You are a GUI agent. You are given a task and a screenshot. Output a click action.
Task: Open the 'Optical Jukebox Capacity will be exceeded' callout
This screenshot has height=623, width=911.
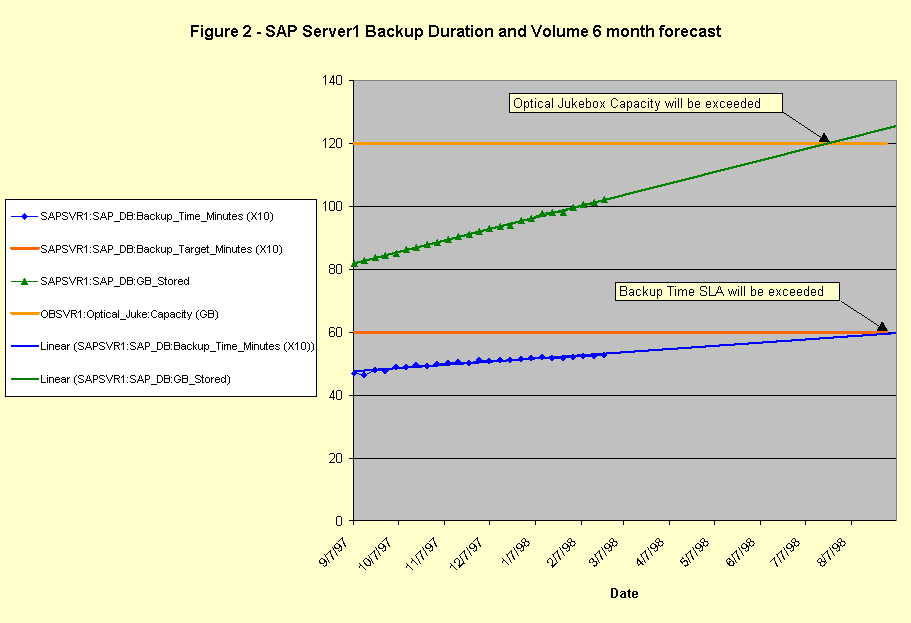click(x=636, y=103)
